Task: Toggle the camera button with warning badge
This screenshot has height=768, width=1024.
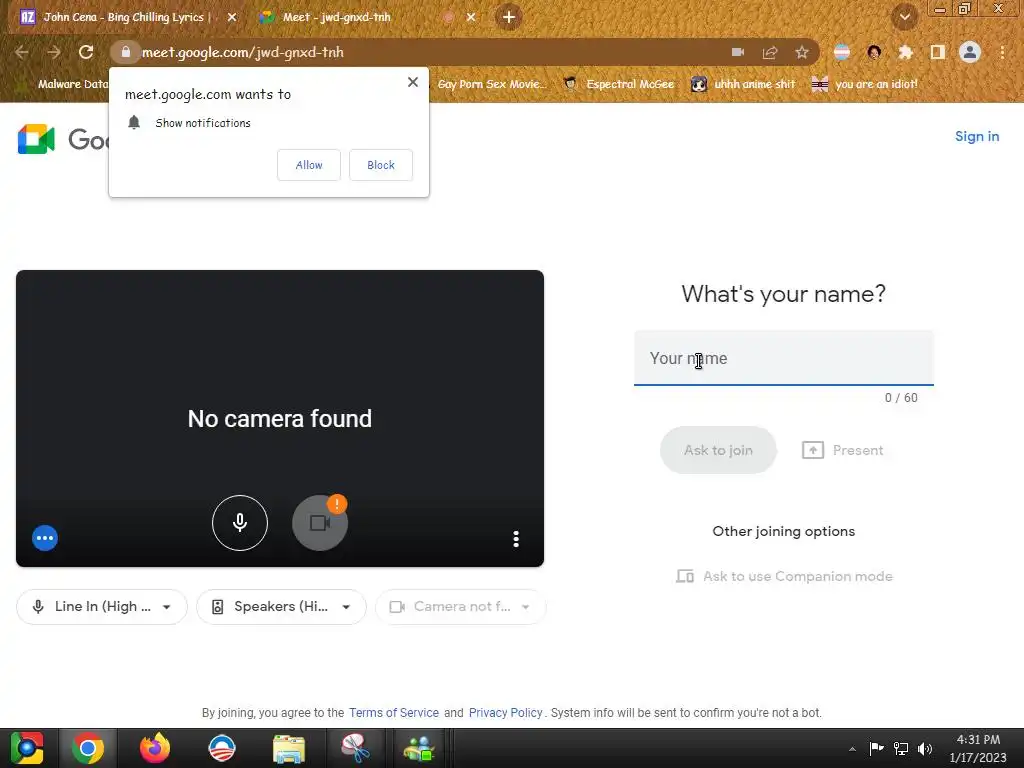Action: pos(320,522)
